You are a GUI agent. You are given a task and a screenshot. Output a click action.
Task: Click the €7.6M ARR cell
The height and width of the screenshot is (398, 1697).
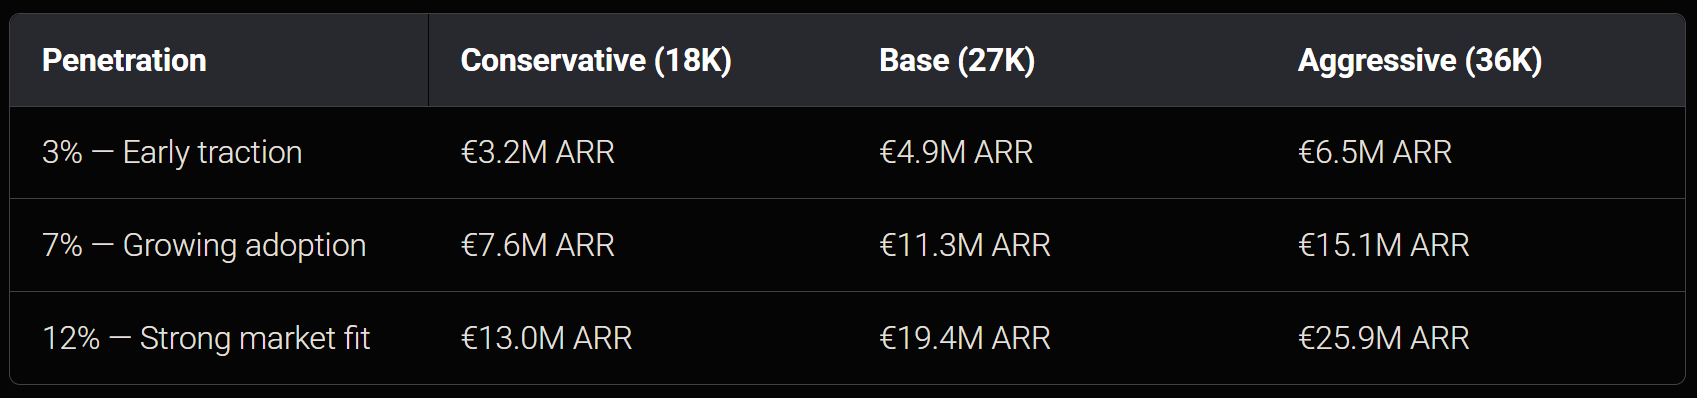click(537, 245)
